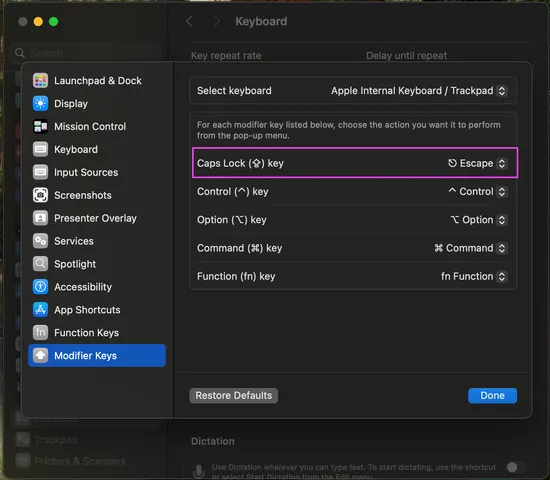Image resolution: width=550 pixels, height=480 pixels.
Task: Click the Caps Lock key label
Action: pyautogui.click(x=240, y=164)
